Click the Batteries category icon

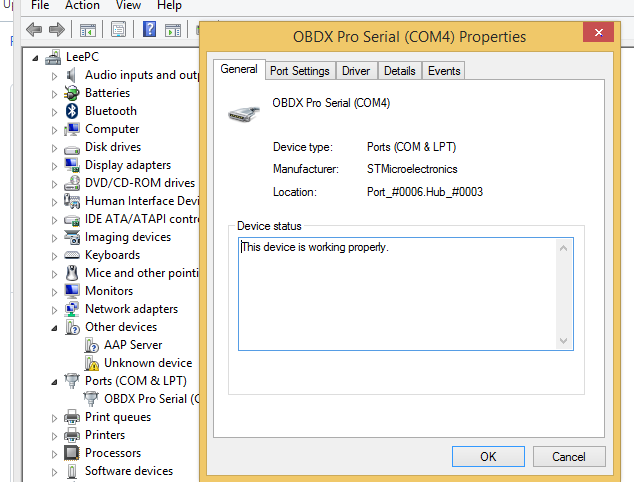[72, 93]
